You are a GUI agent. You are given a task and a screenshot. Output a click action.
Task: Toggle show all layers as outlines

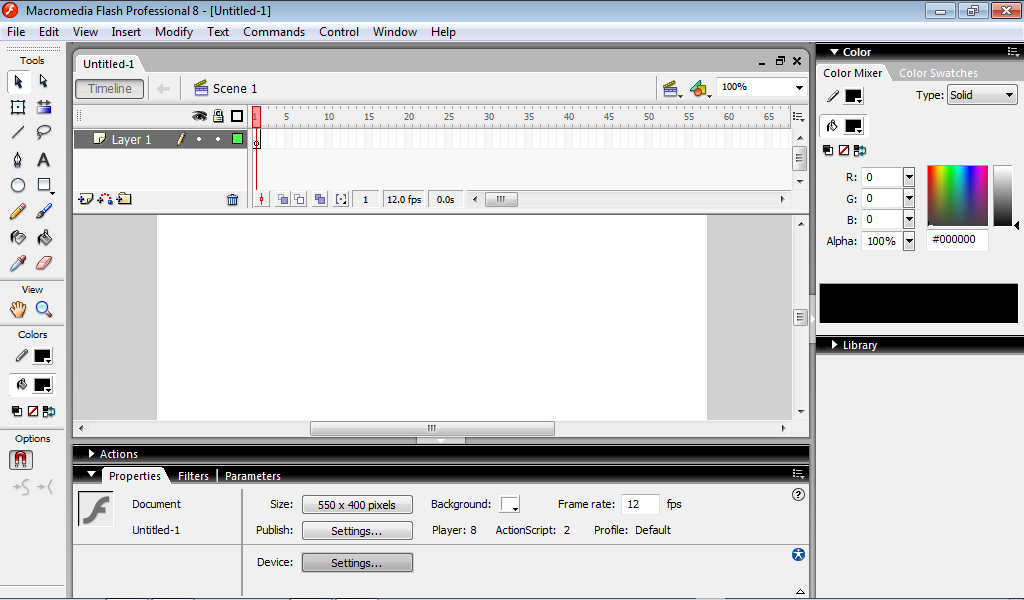(237, 116)
